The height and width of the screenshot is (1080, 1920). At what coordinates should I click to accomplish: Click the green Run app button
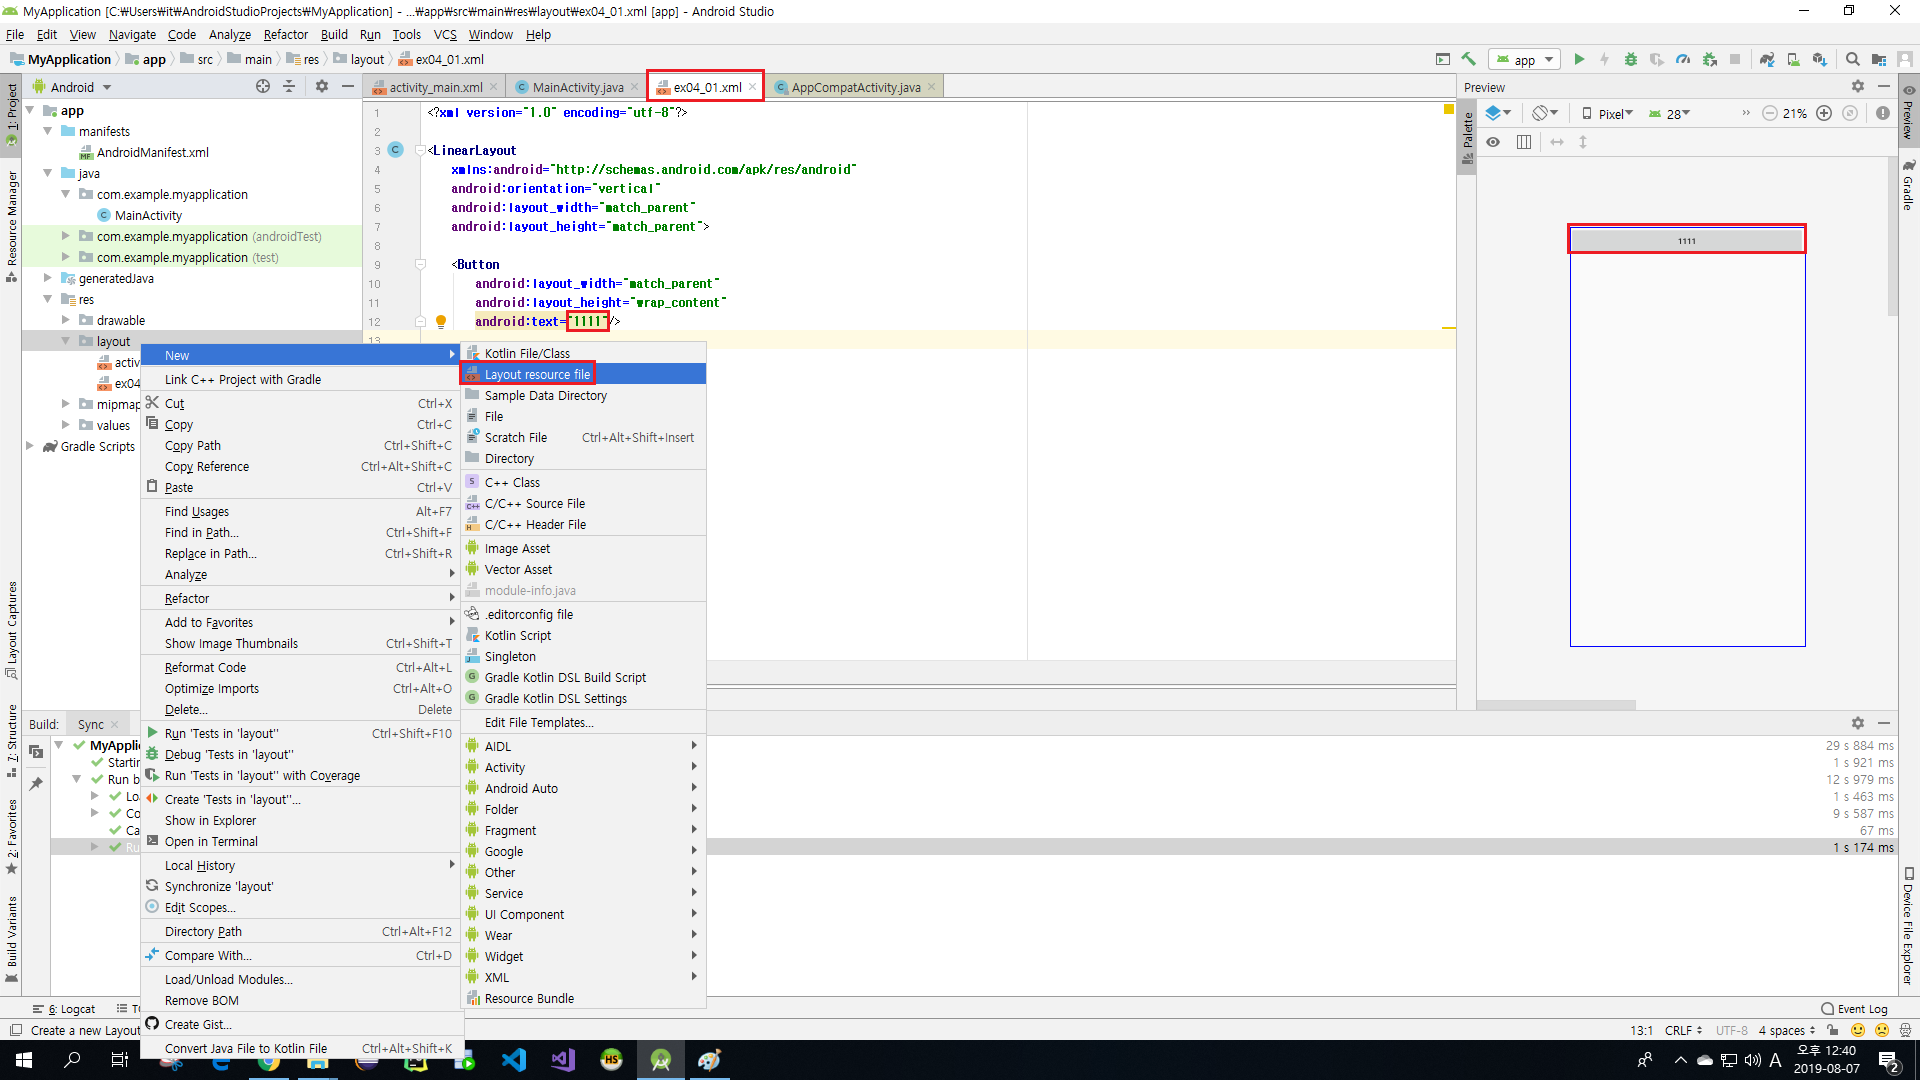pos(1579,59)
